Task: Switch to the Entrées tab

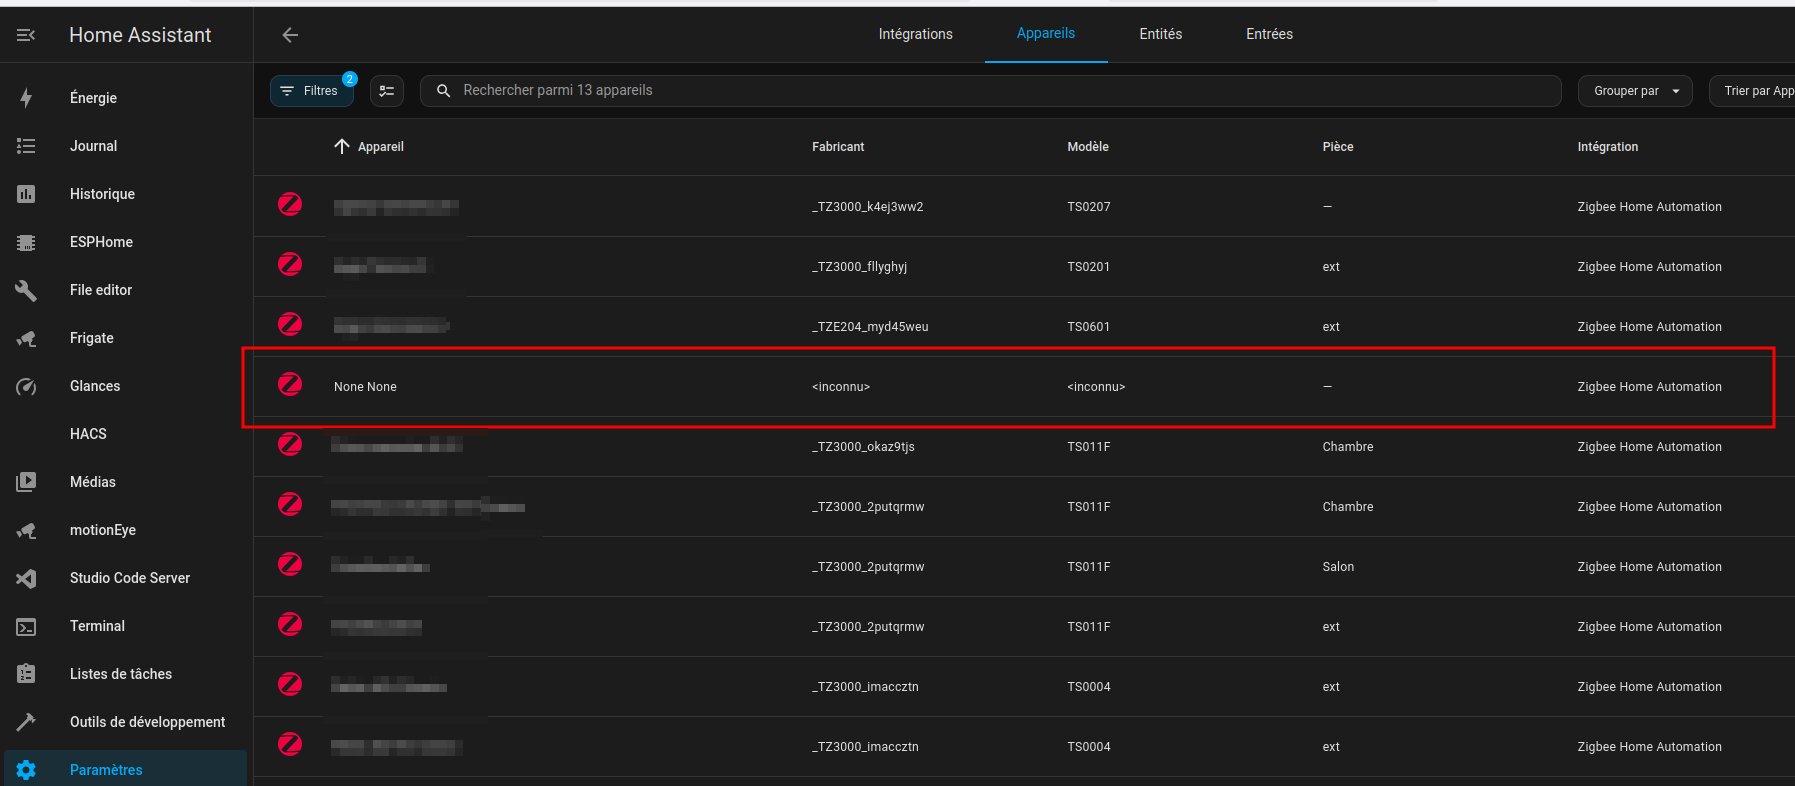Action: tap(1269, 34)
